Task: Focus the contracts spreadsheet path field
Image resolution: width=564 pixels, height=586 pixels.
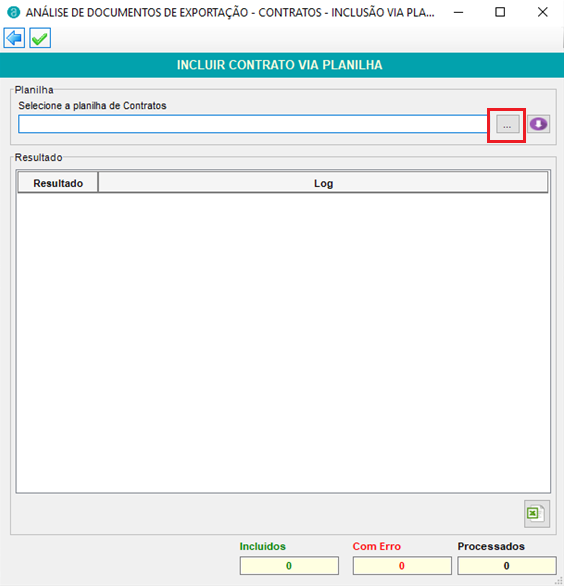Action: pyautogui.click(x=253, y=124)
